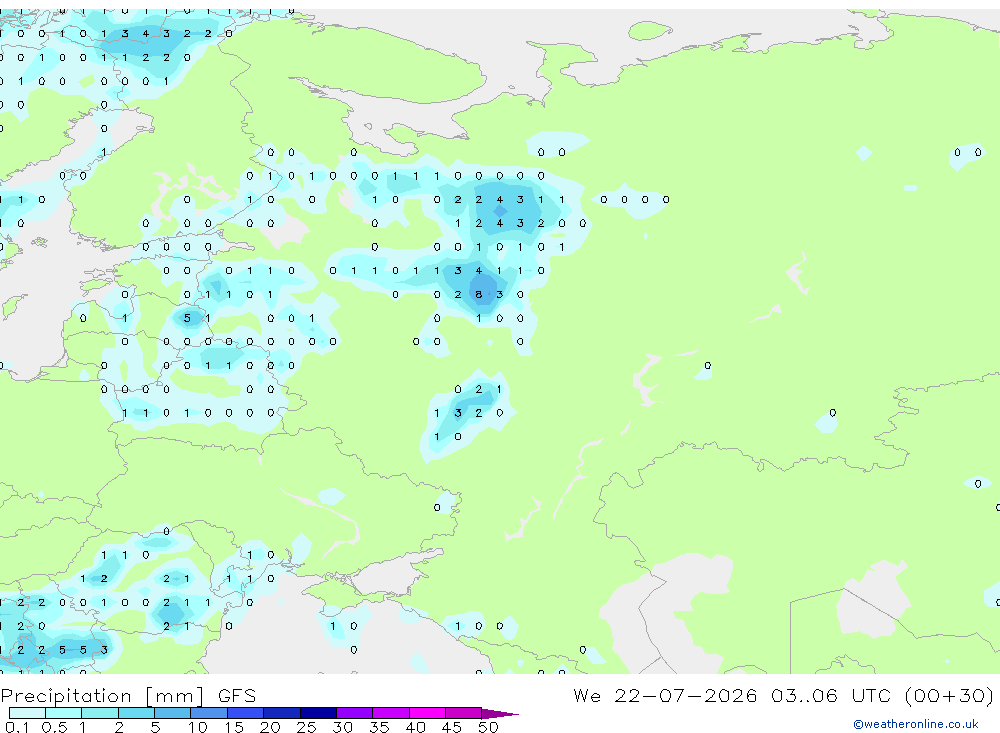This screenshot has height=733, width=1000.
Task: Click the legend tick label '20'
Action: [x=270, y=727]
